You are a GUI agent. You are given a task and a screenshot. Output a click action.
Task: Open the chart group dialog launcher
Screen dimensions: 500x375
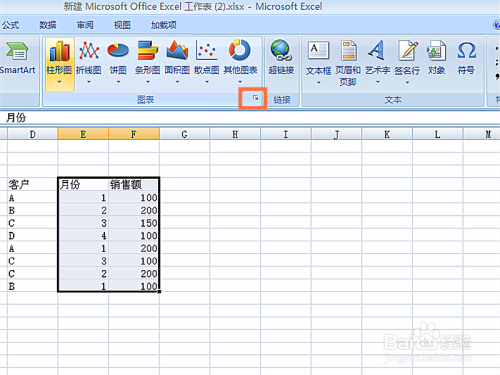255,98
